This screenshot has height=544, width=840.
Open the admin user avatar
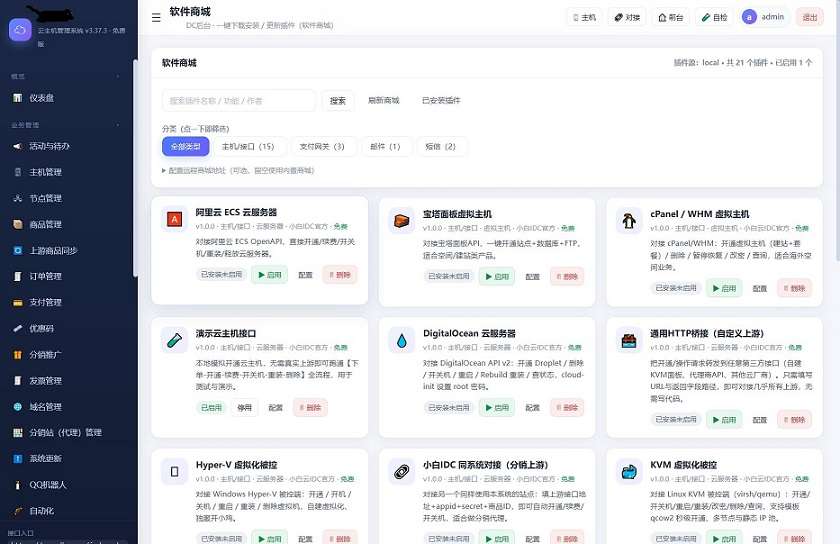(749, 17)
